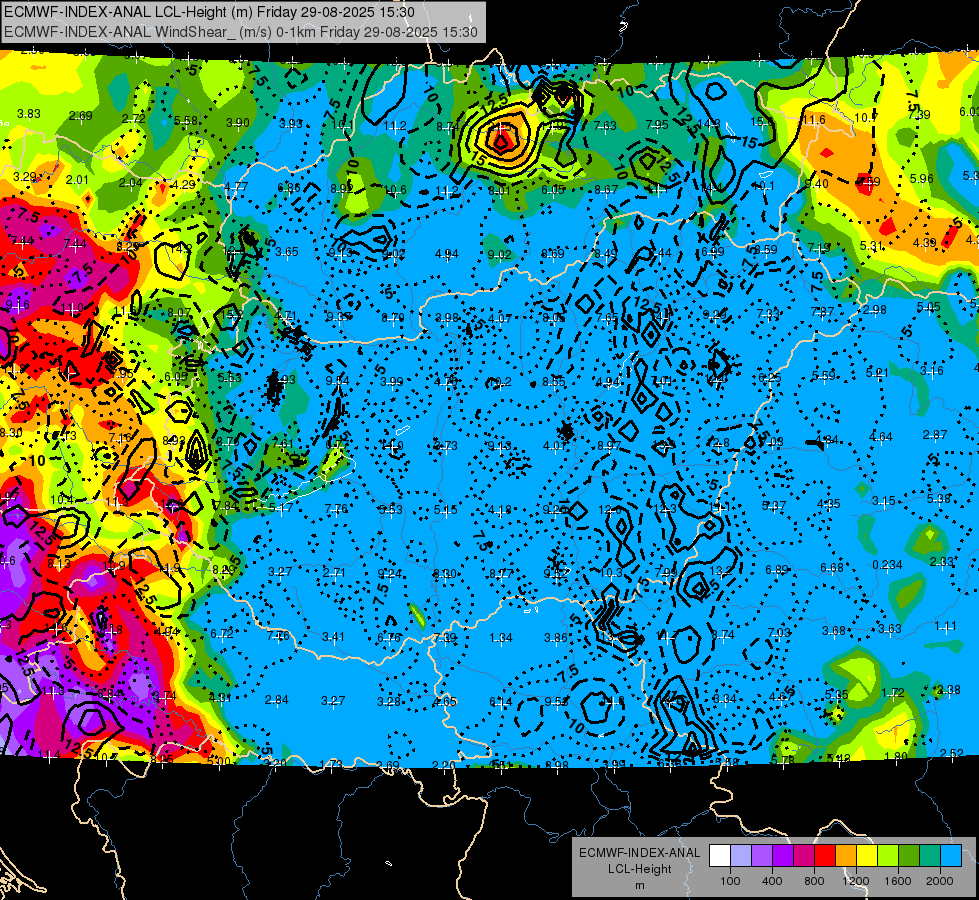Click the wind shear value 3.63

pyautogui.click(x=890, y=628)
